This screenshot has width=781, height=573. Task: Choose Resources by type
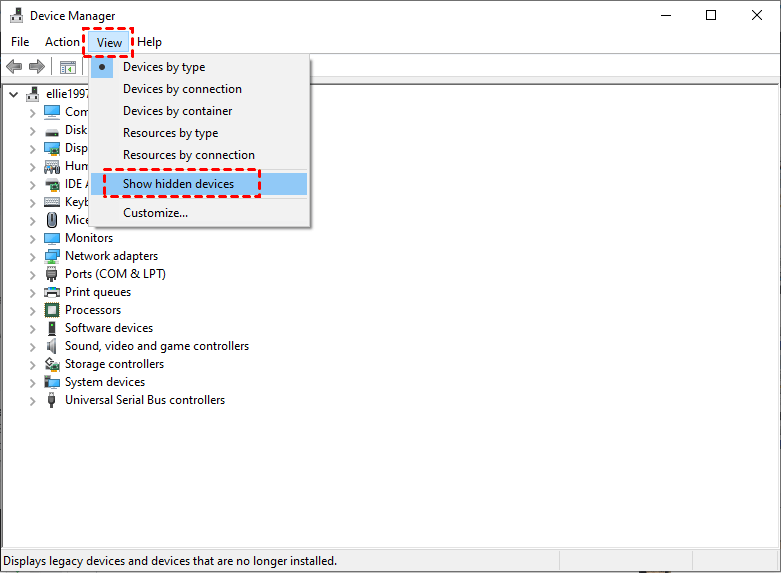(x=199, y=133)
